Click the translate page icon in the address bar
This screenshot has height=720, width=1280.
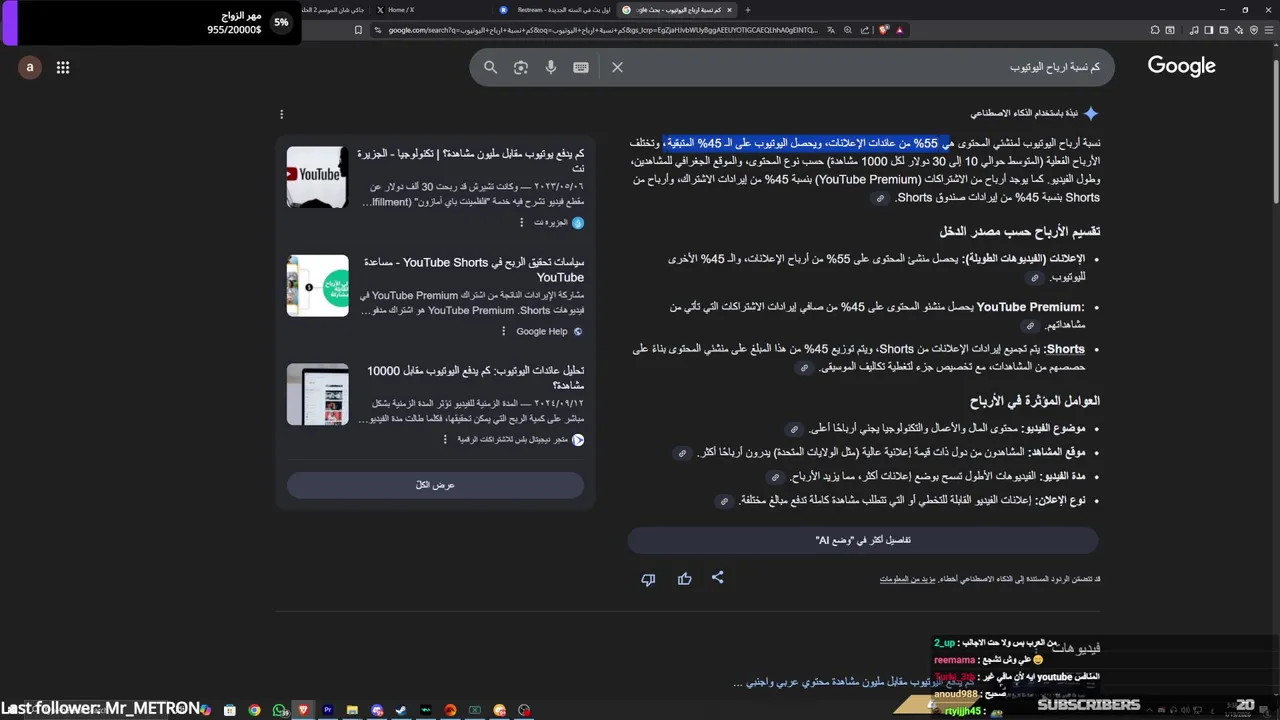coord(831,30)
